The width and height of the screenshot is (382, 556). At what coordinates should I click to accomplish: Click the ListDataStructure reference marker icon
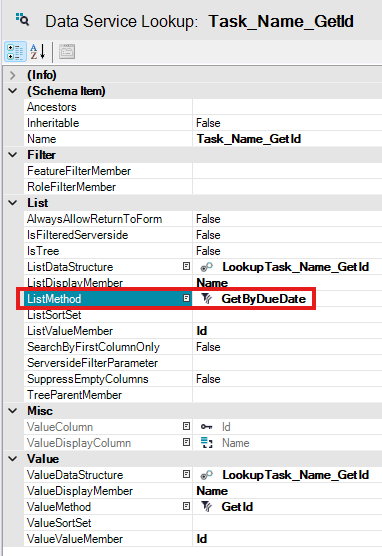[186, 267]
